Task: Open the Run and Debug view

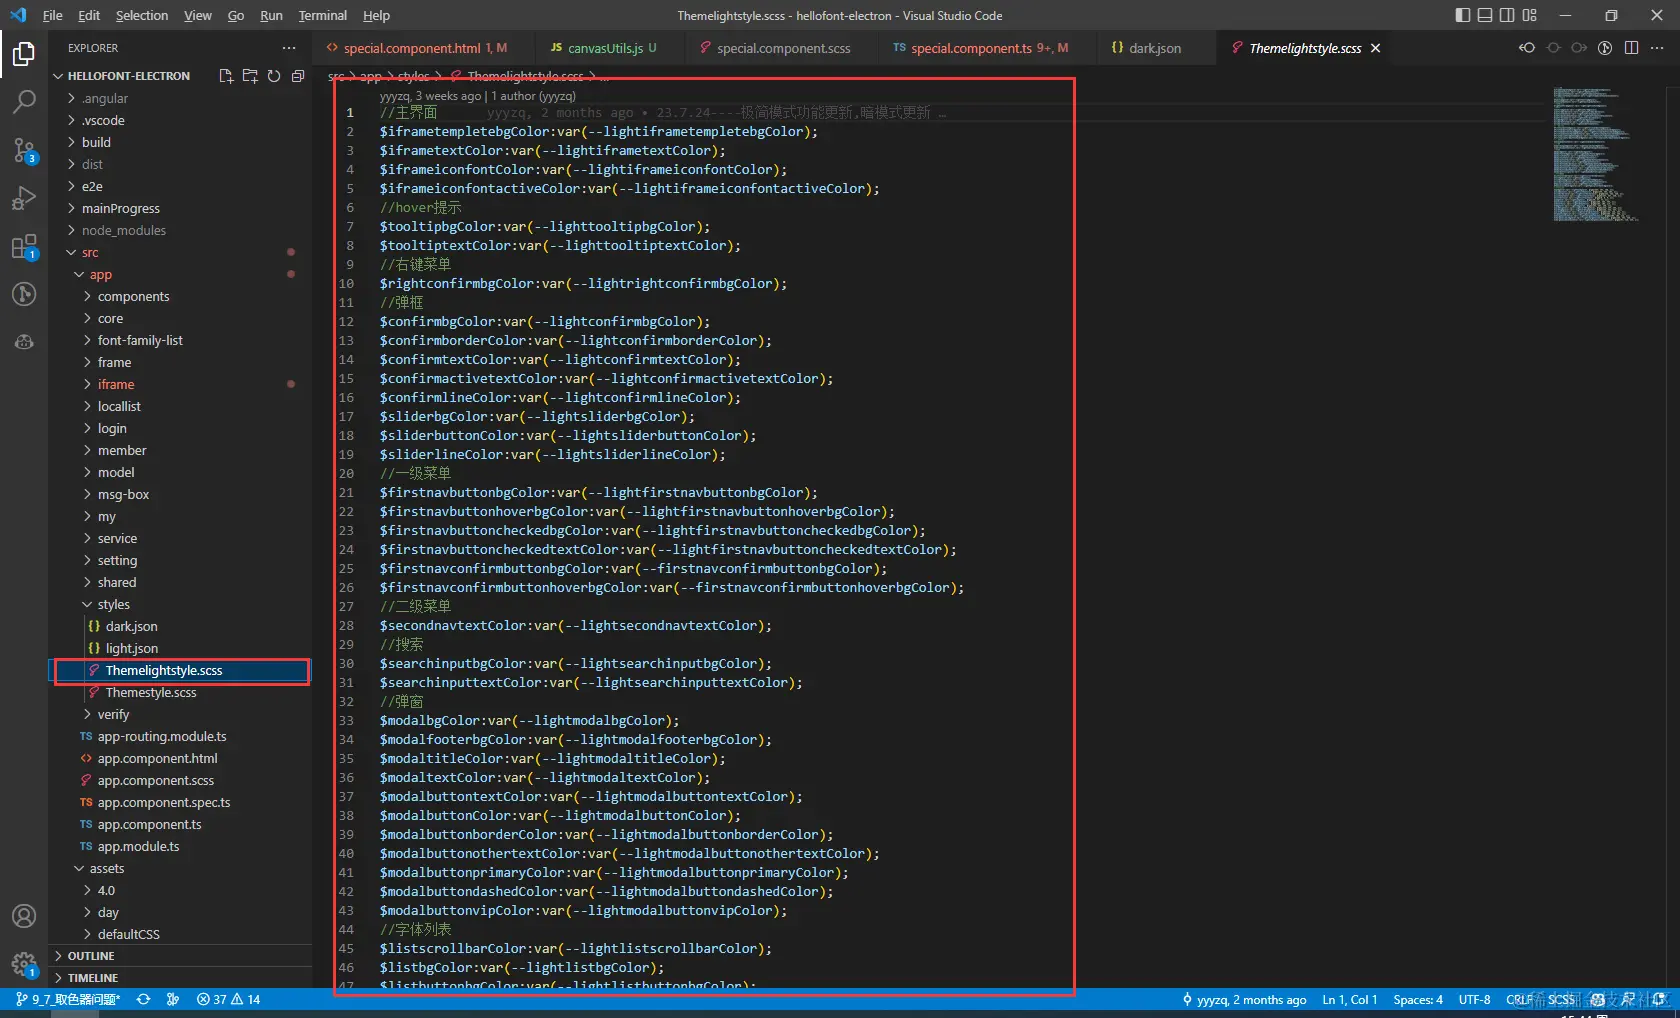Action: (x=24, y=198)
